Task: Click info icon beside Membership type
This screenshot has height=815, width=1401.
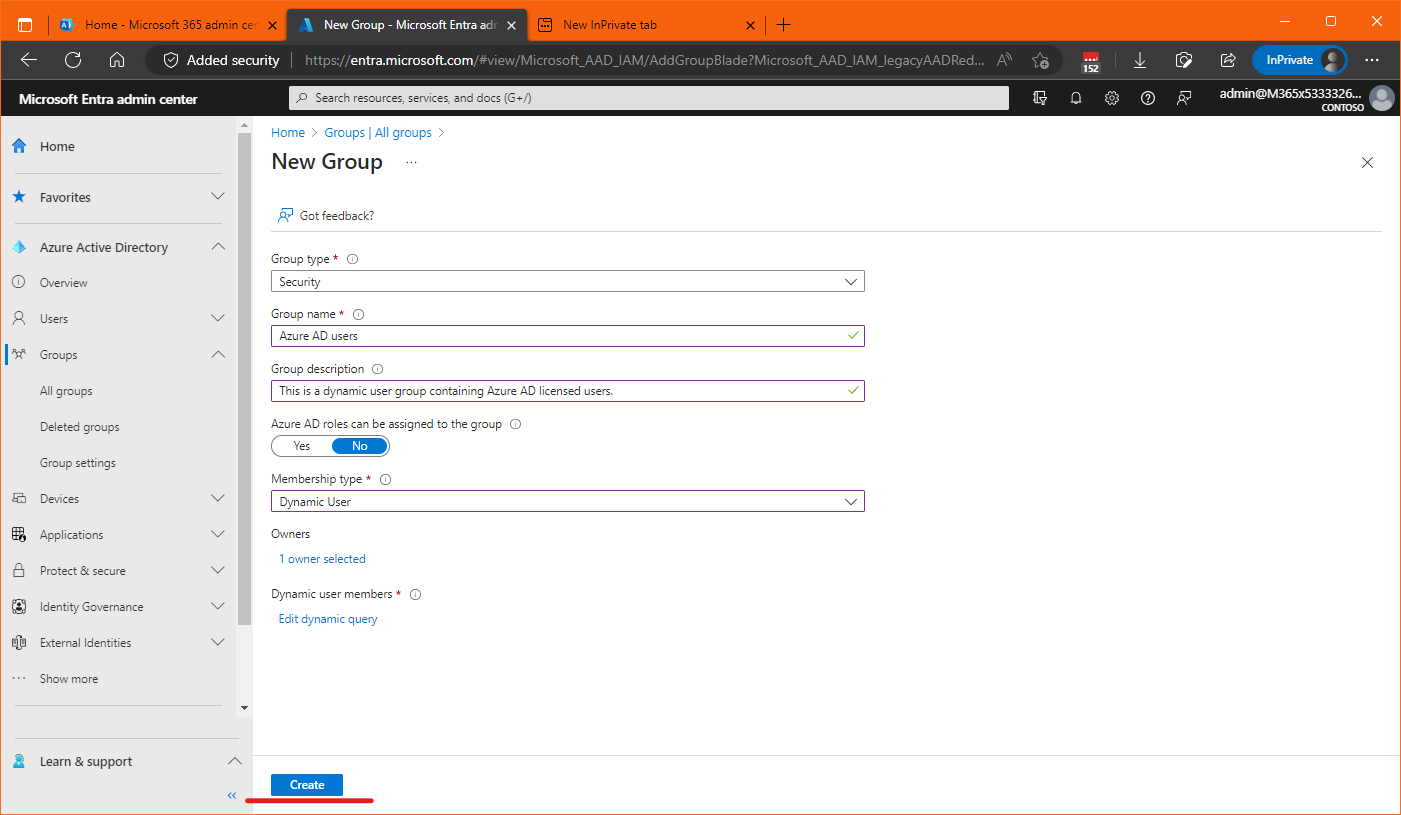Action: (385, 479)
